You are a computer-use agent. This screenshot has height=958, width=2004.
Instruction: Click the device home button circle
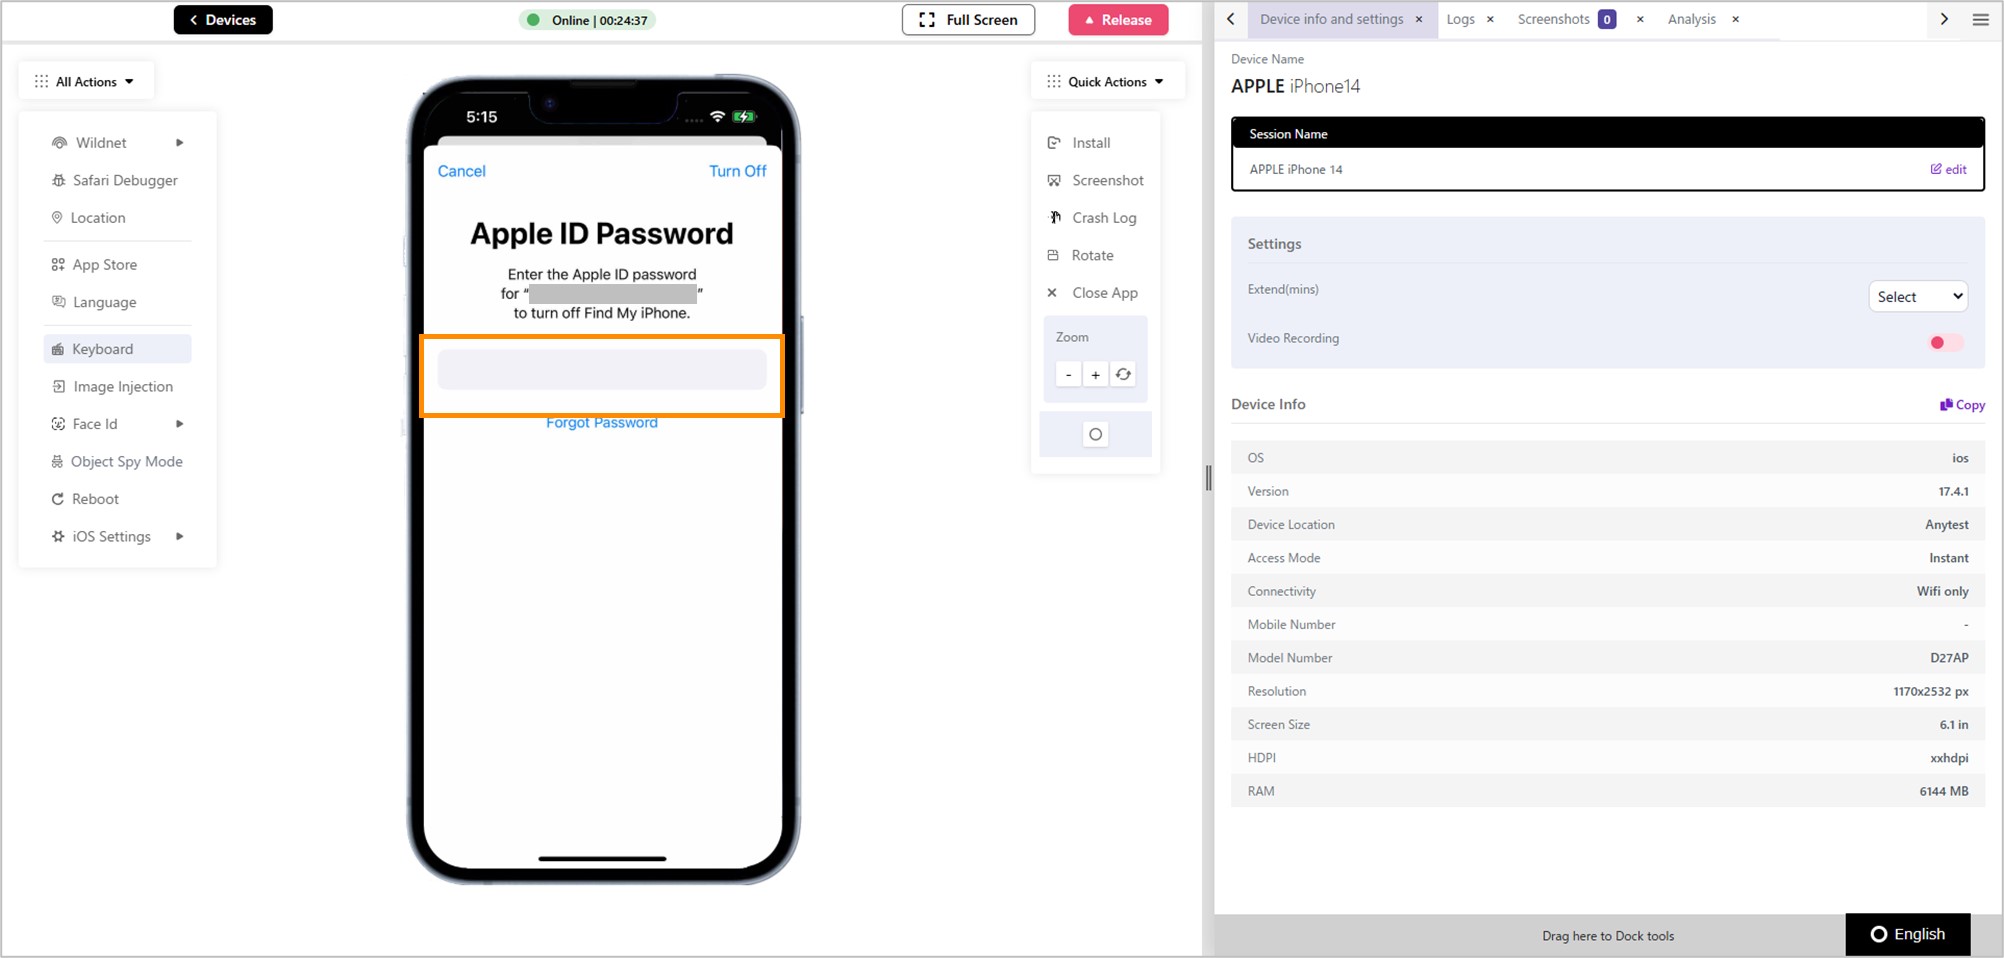1095,434
